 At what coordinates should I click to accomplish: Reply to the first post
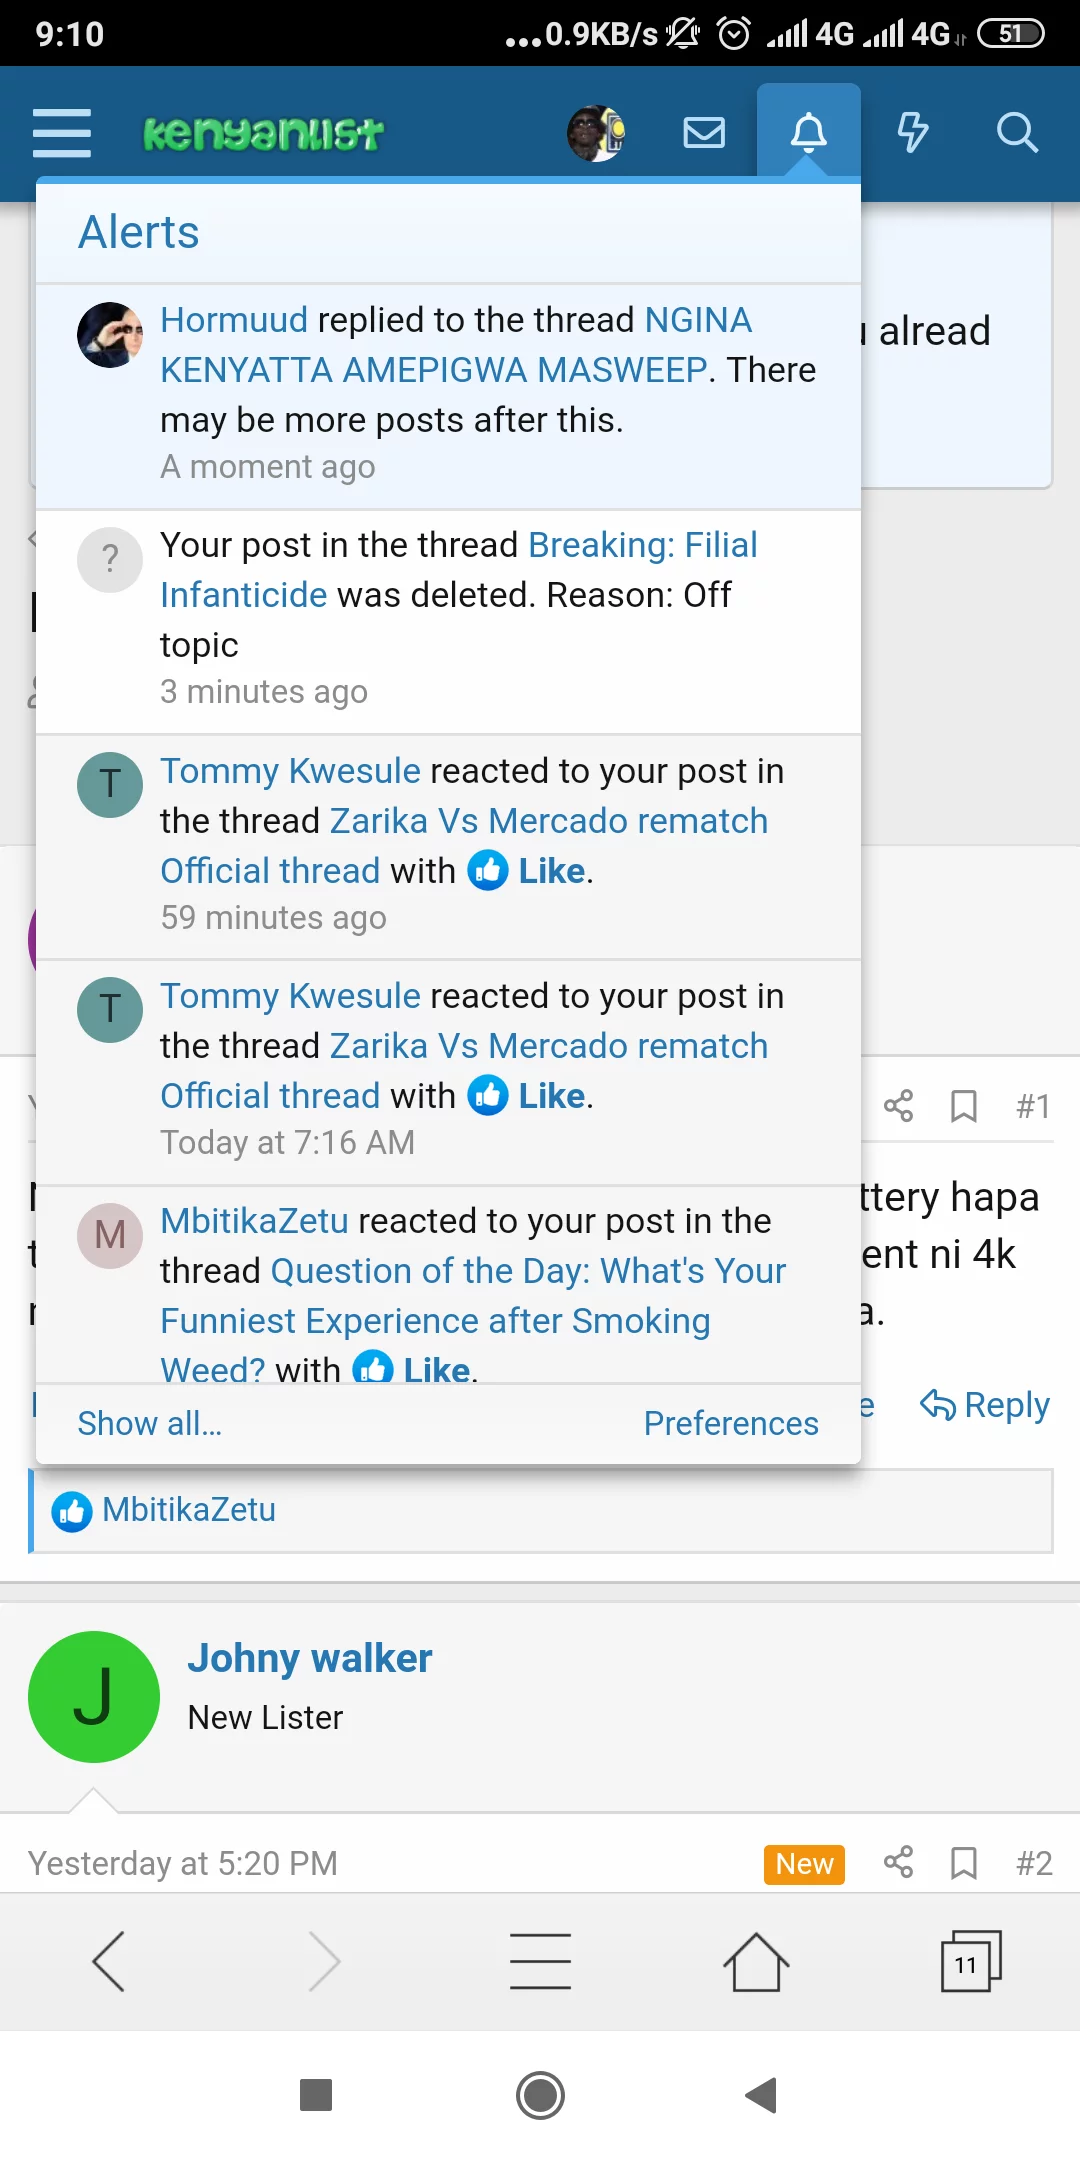(985, 1405)
